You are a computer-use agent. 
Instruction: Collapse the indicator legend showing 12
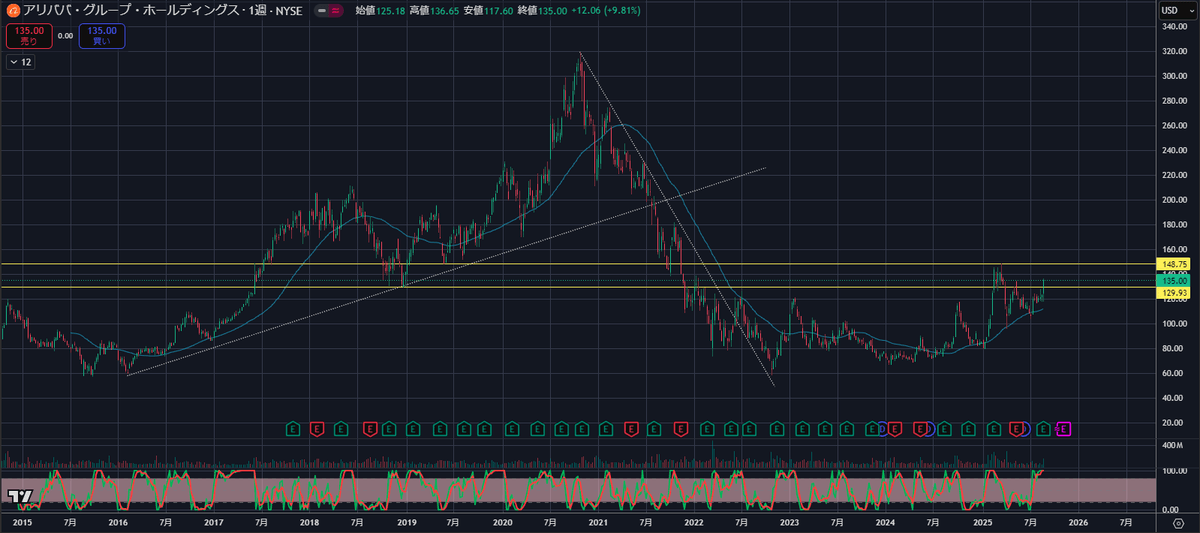[x=21, y=62]
